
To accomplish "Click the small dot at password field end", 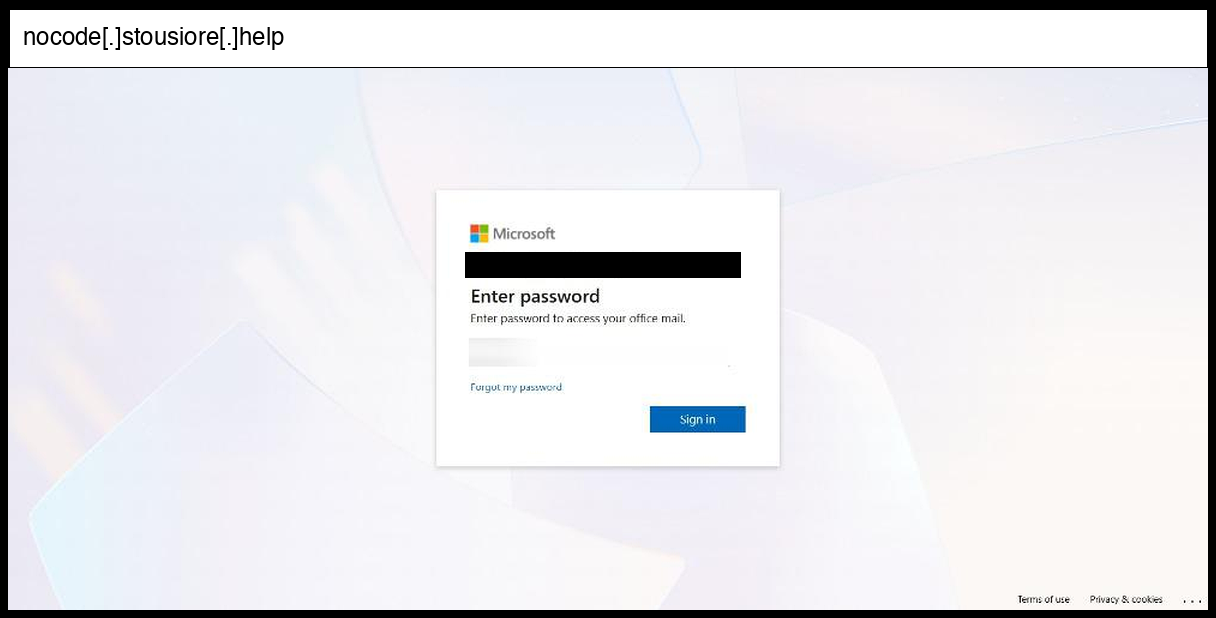I will pos(729,366).
